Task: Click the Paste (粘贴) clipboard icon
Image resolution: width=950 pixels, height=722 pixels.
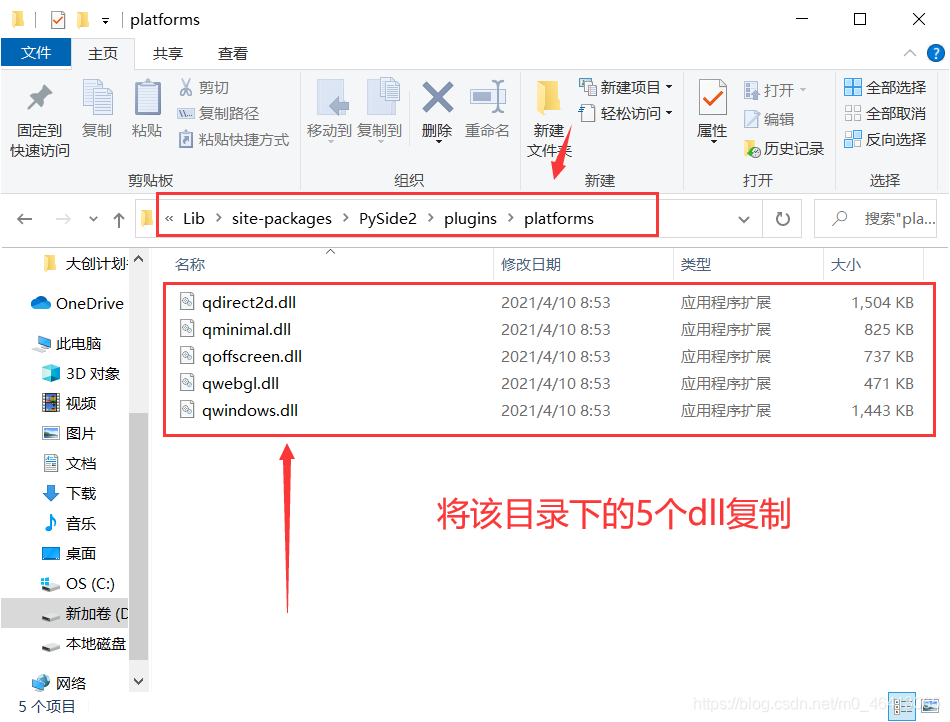Action: pyautogui.click(x=147, y=98)
